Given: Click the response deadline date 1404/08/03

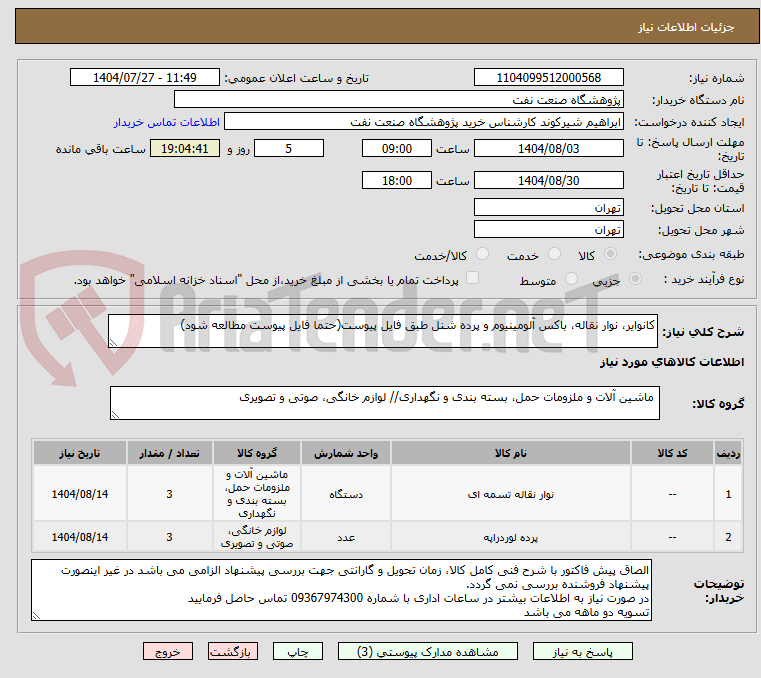Looking at the screenshot, I should 548,148.
